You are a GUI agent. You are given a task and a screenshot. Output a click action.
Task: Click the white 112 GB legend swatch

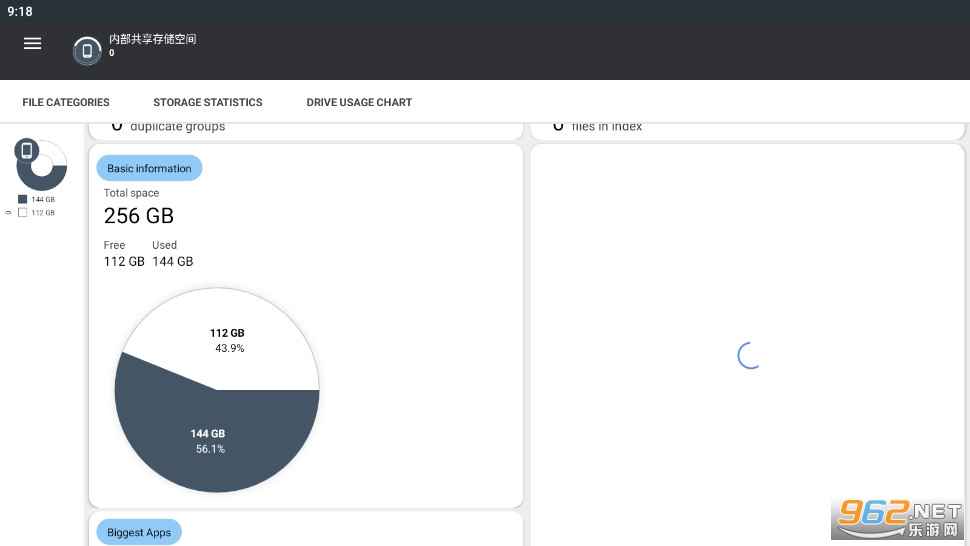[23, 212]
